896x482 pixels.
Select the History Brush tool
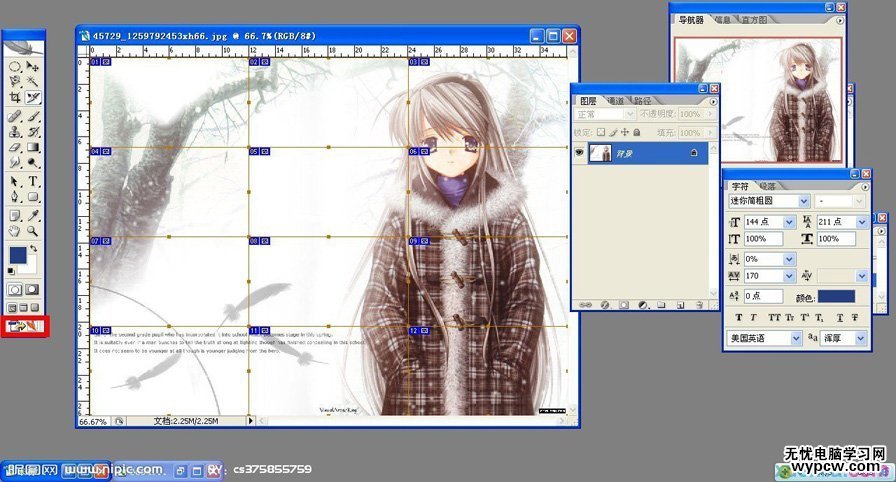(33, 132)
